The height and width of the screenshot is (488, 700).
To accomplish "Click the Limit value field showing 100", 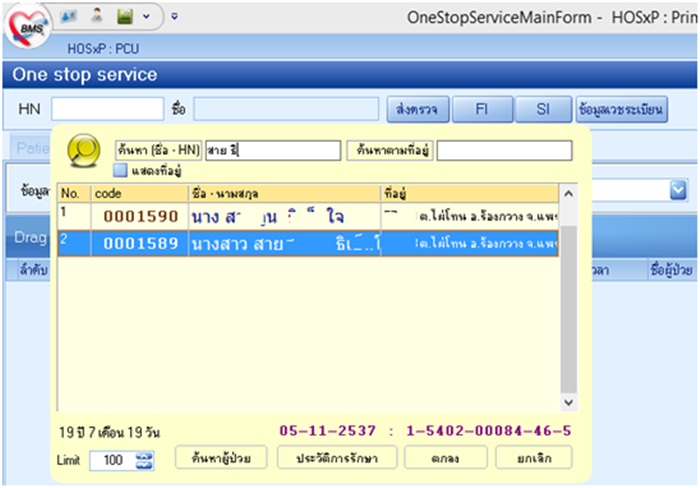I will 112,460.
